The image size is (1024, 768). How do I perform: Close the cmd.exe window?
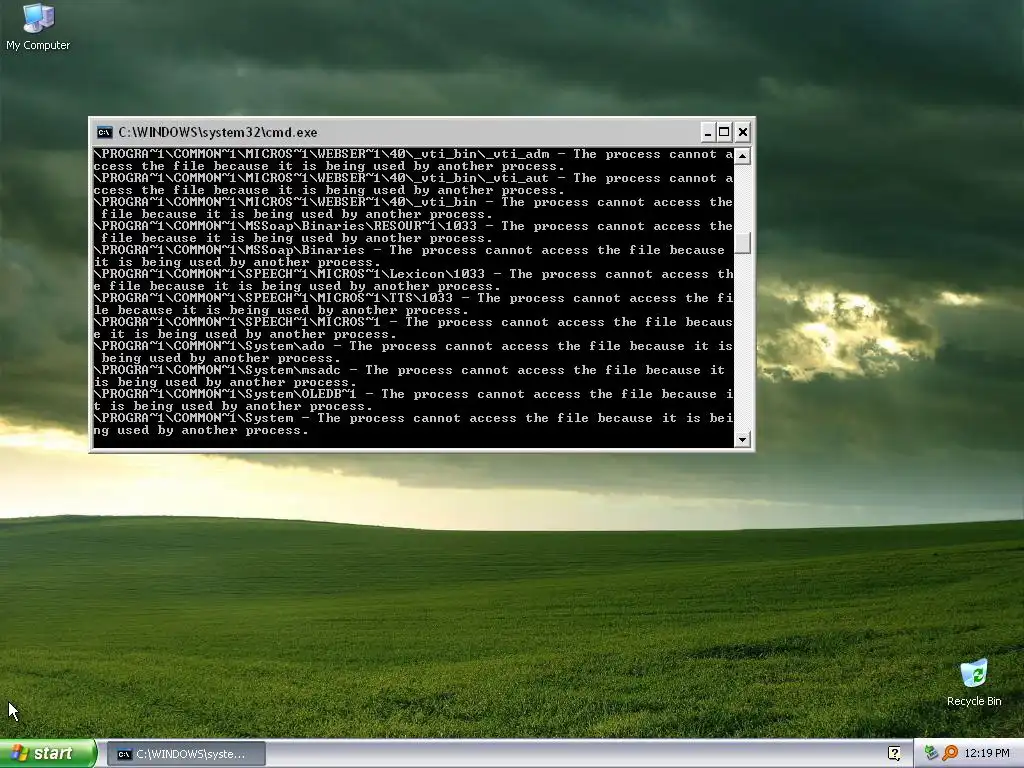743,133
